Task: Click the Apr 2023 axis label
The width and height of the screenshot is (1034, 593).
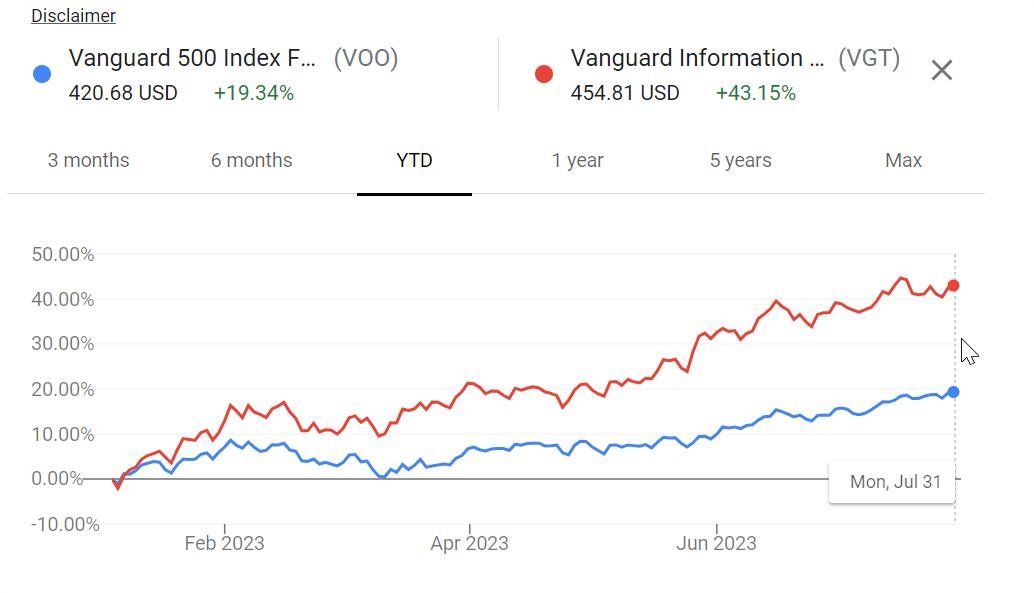Action: tap(469, 544)
